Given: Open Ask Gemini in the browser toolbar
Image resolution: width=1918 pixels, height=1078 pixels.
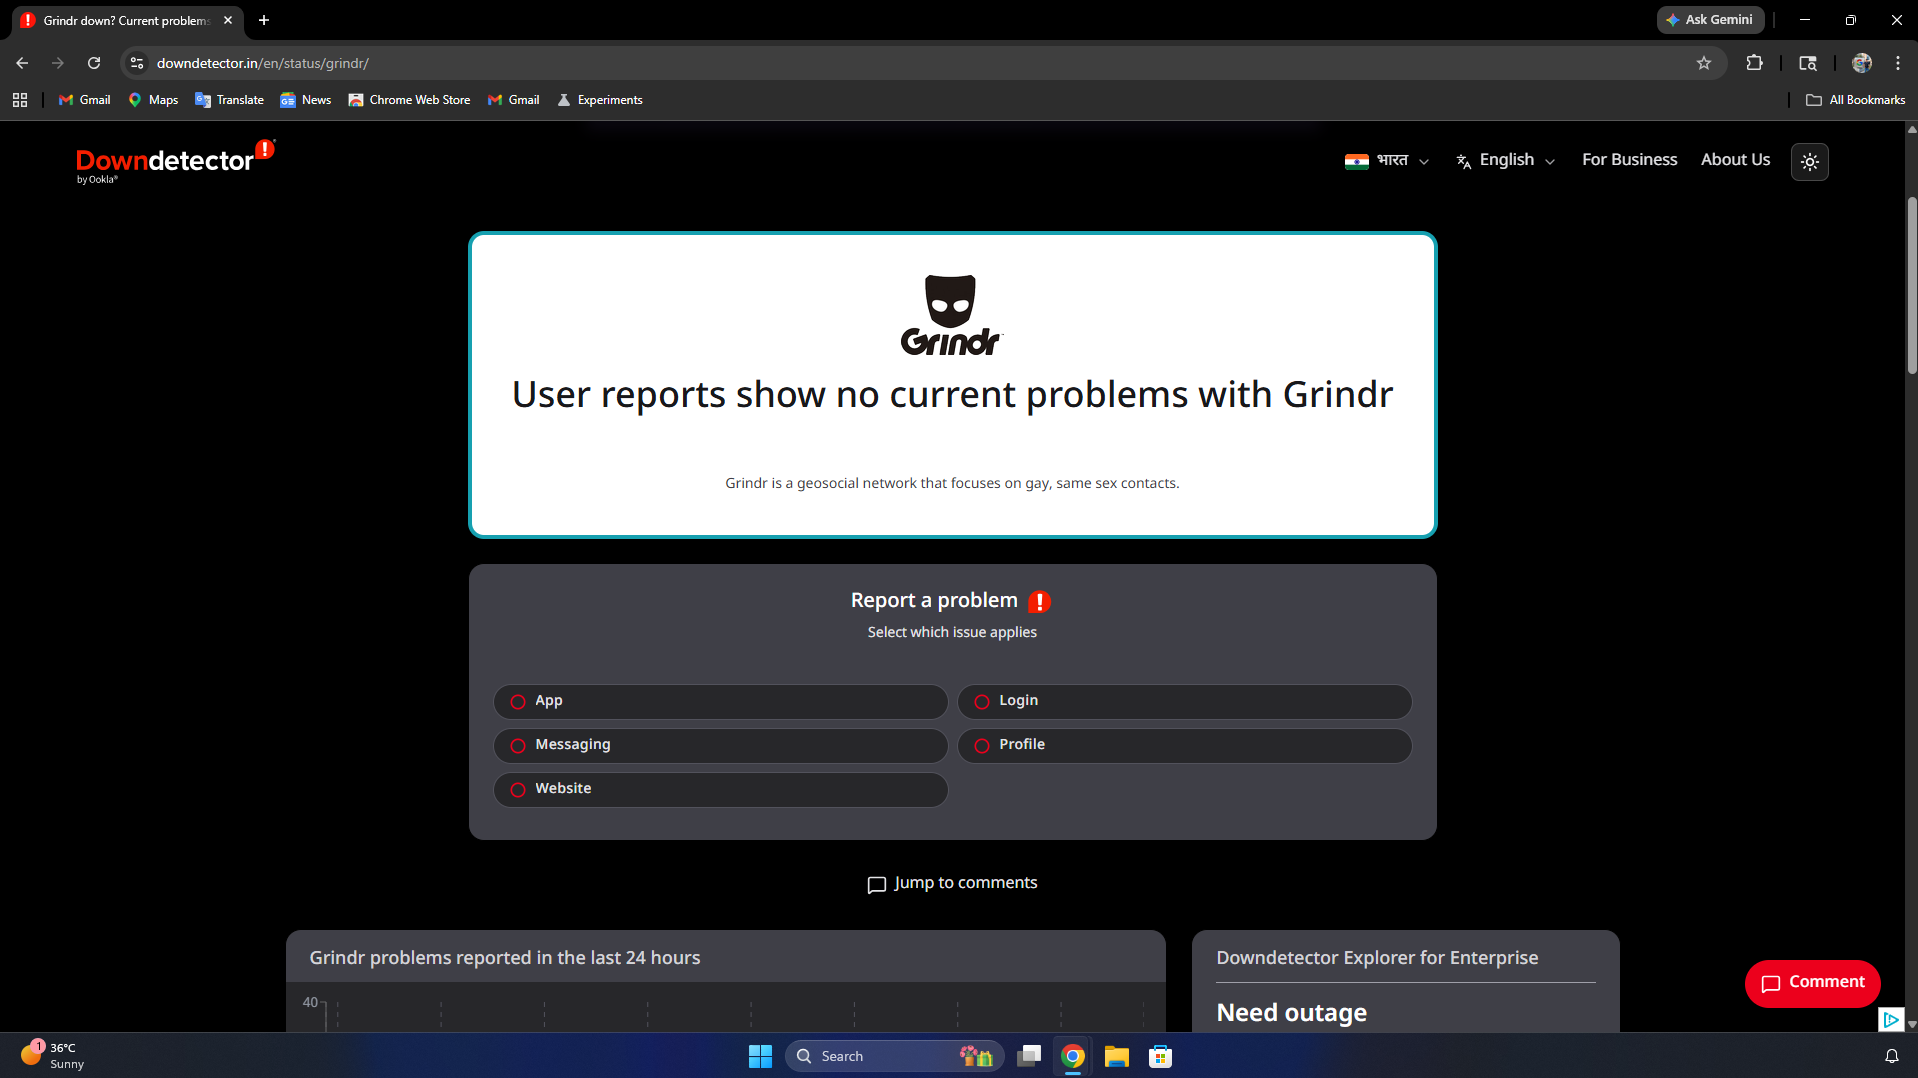Looking at the screenshot, I should click(1710, 19).
